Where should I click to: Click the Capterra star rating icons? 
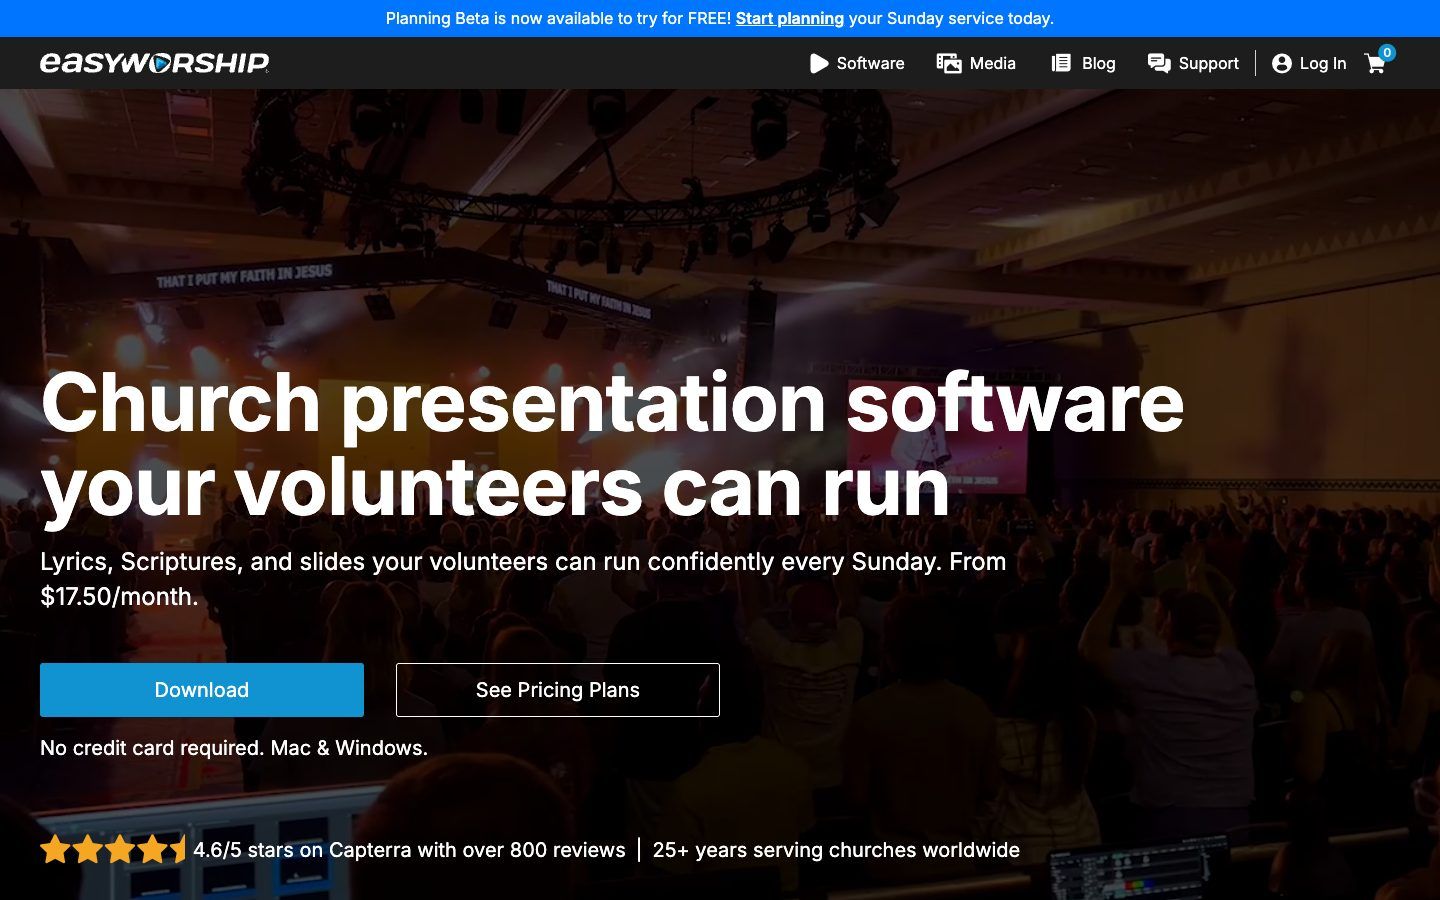click(x=113, y=850)
